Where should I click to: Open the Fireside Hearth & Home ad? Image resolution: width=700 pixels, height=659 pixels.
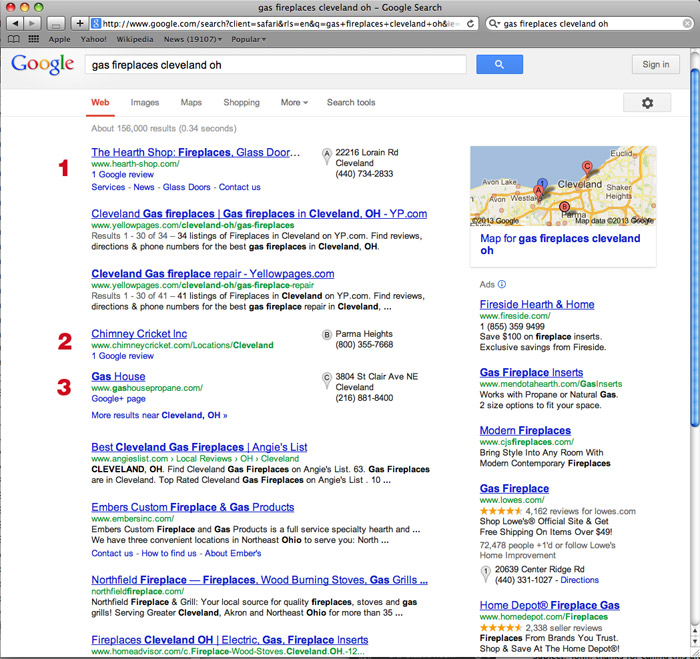click(537, 304)
